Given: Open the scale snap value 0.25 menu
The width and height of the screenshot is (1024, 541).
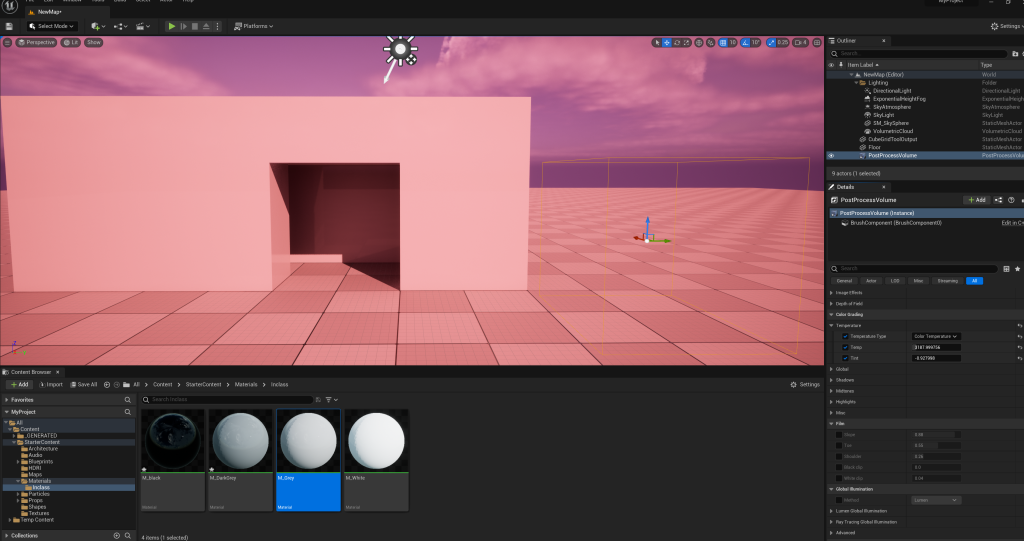Looking at the screenshot, I should coord(782,42).
